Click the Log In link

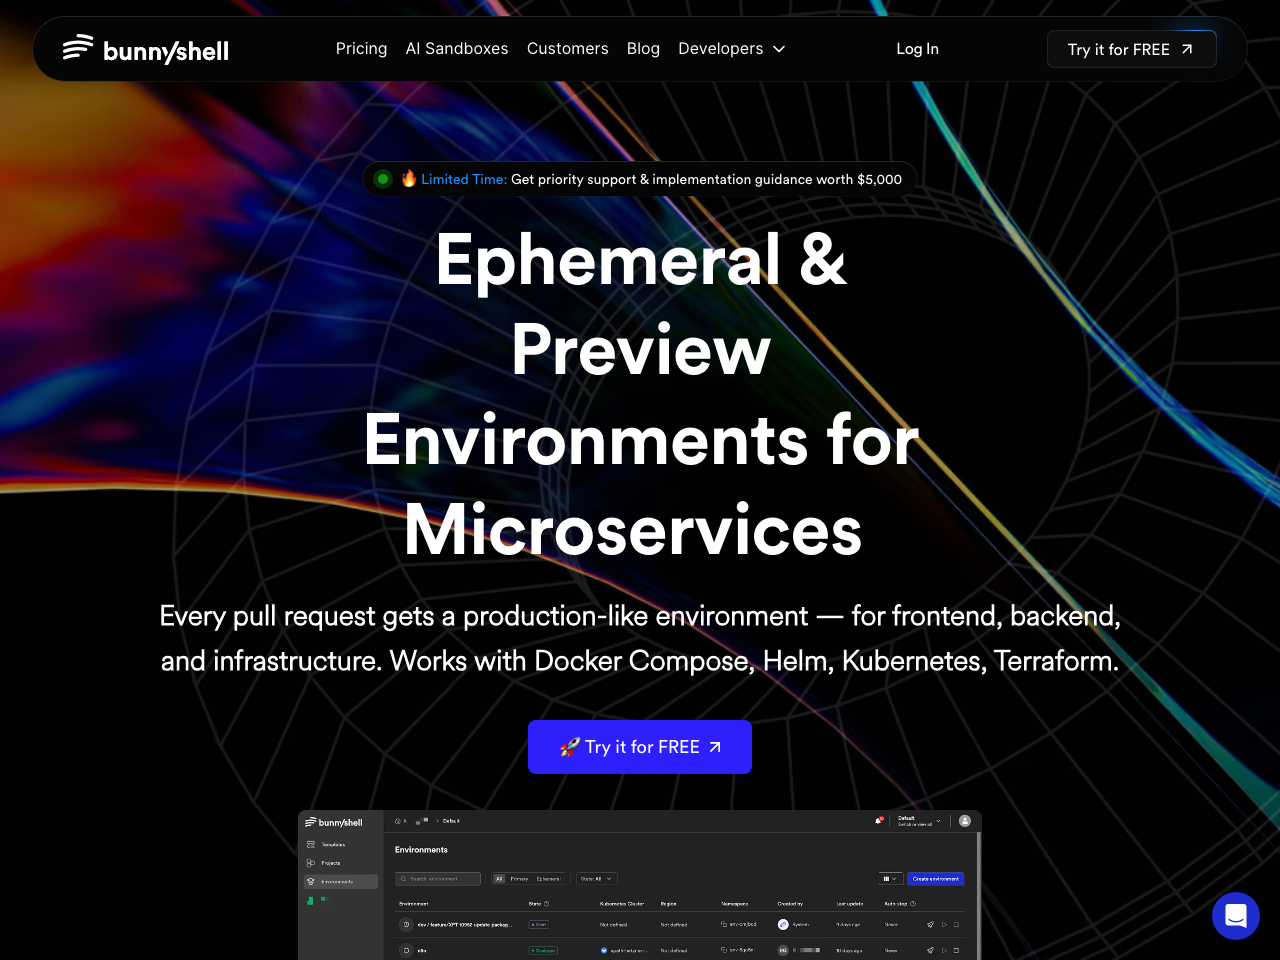click(917, 49)
